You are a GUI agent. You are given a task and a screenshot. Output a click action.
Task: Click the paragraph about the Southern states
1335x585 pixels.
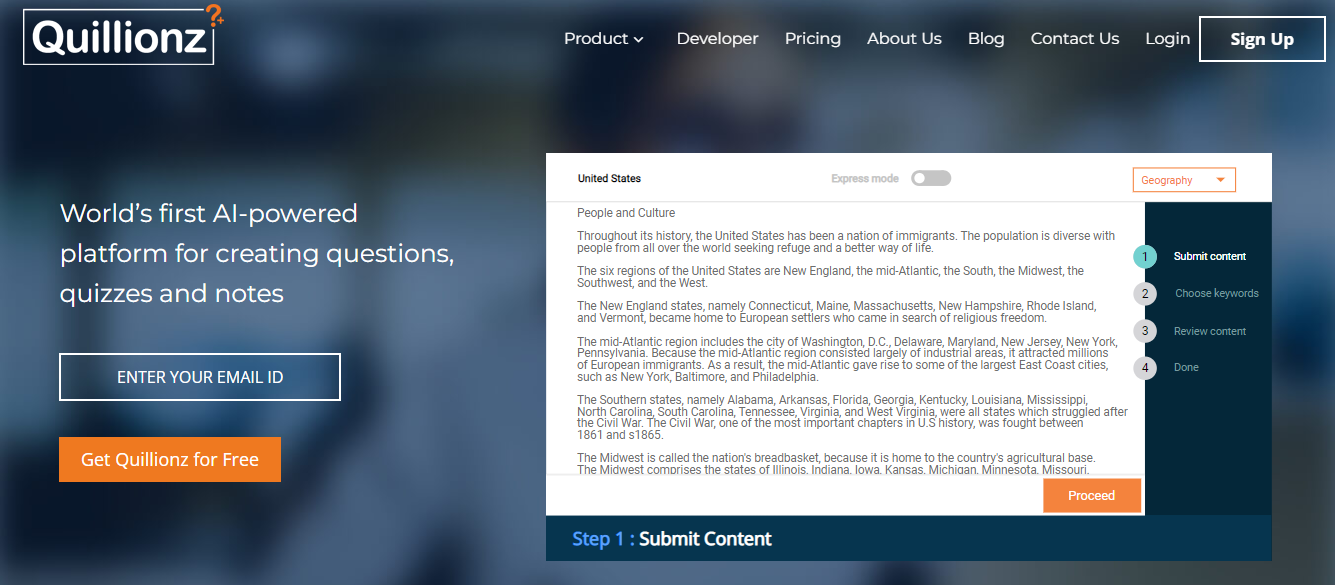point(852,418)
